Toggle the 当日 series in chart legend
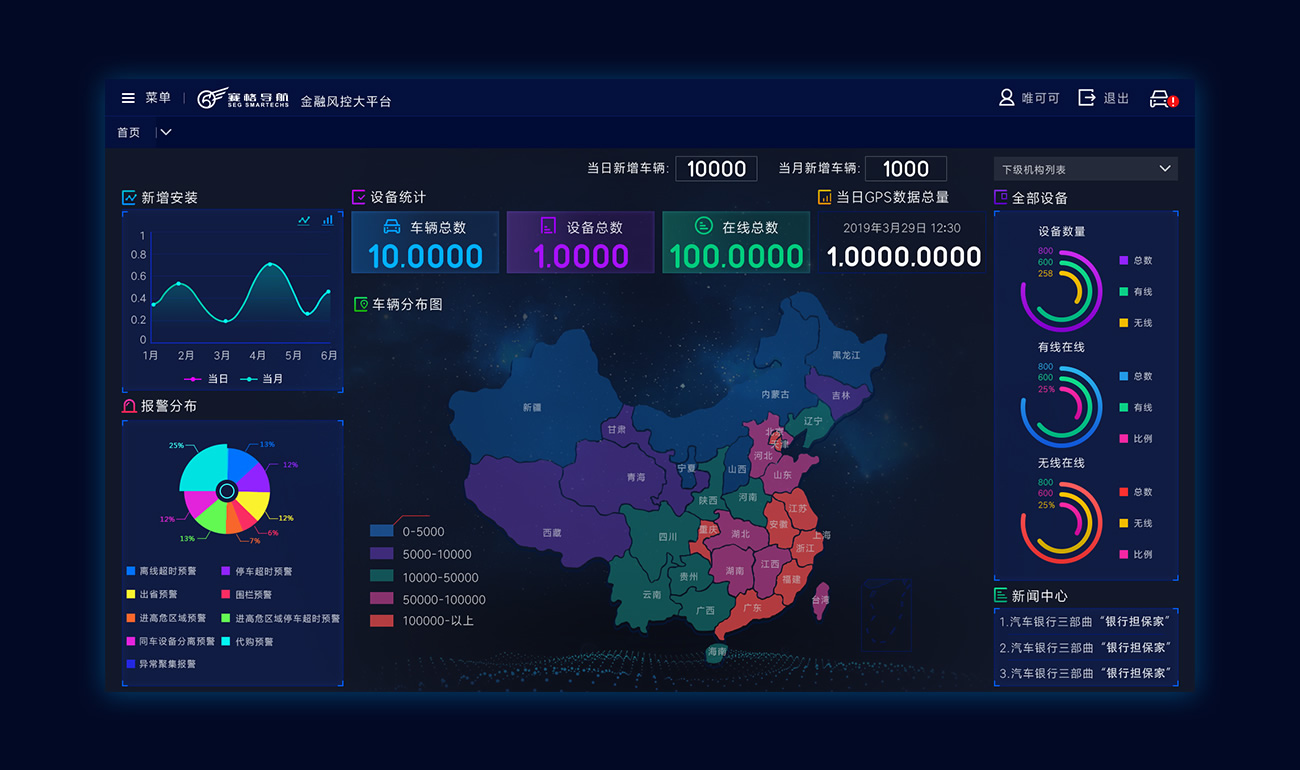Screen dimensions: 1300x770 [x=208, y=379]
